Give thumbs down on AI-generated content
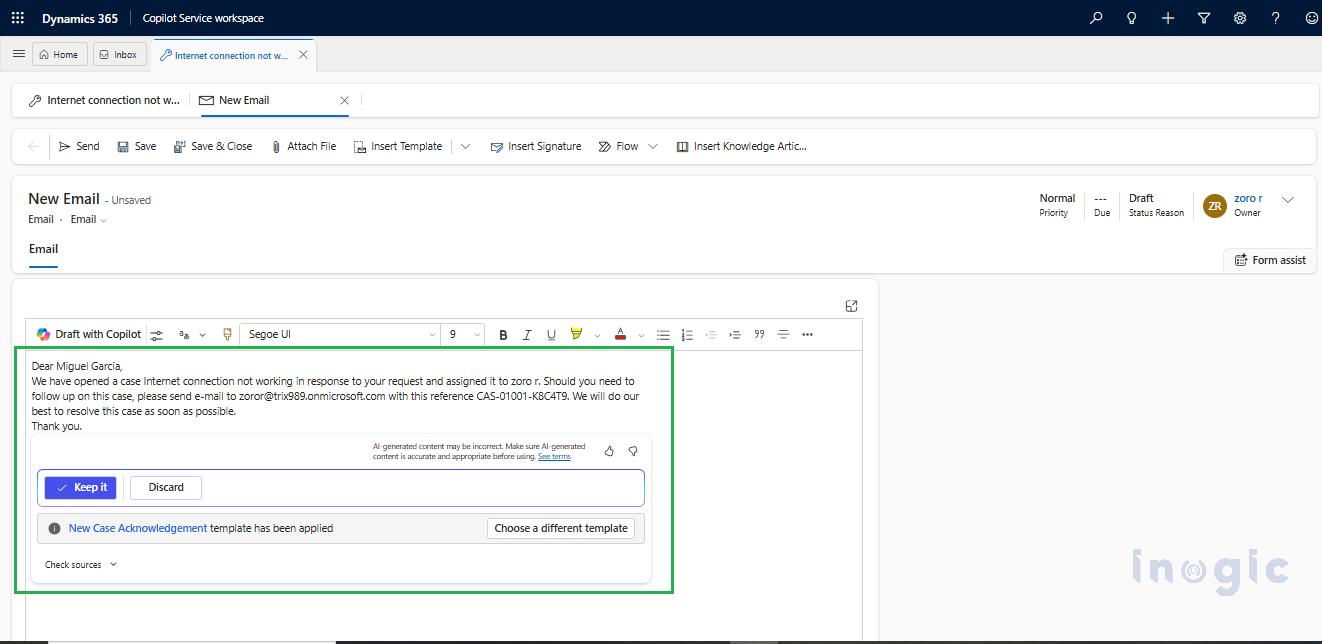The image size is (1322, 644). pyautogui.click(x=632, y=451)
